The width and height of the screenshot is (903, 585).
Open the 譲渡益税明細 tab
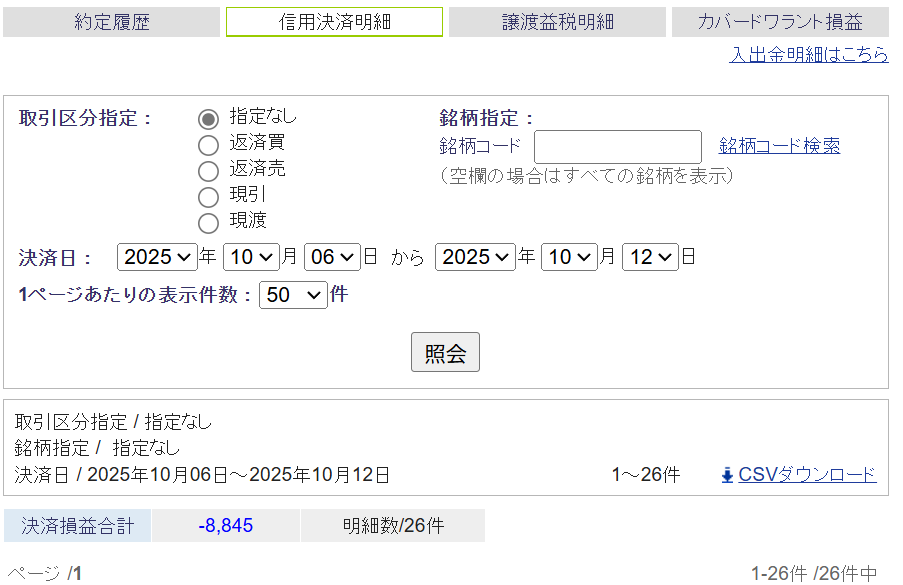click(557, 22)
